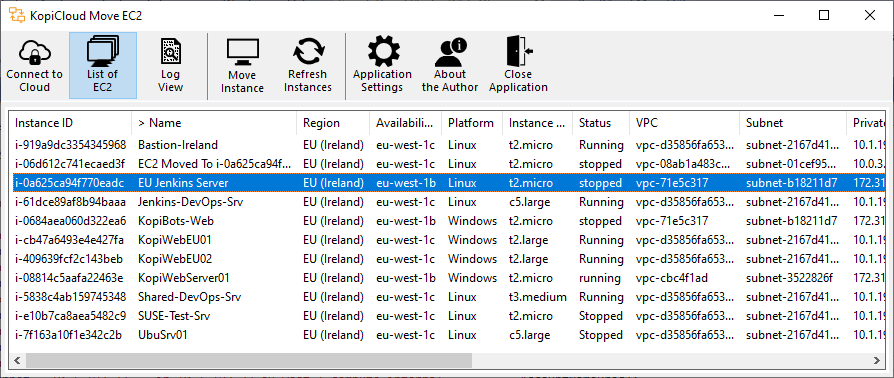
Task: Maximize the KopiCloud Move EC2 window
Action: pyautogui.click(x=824, y=15)
